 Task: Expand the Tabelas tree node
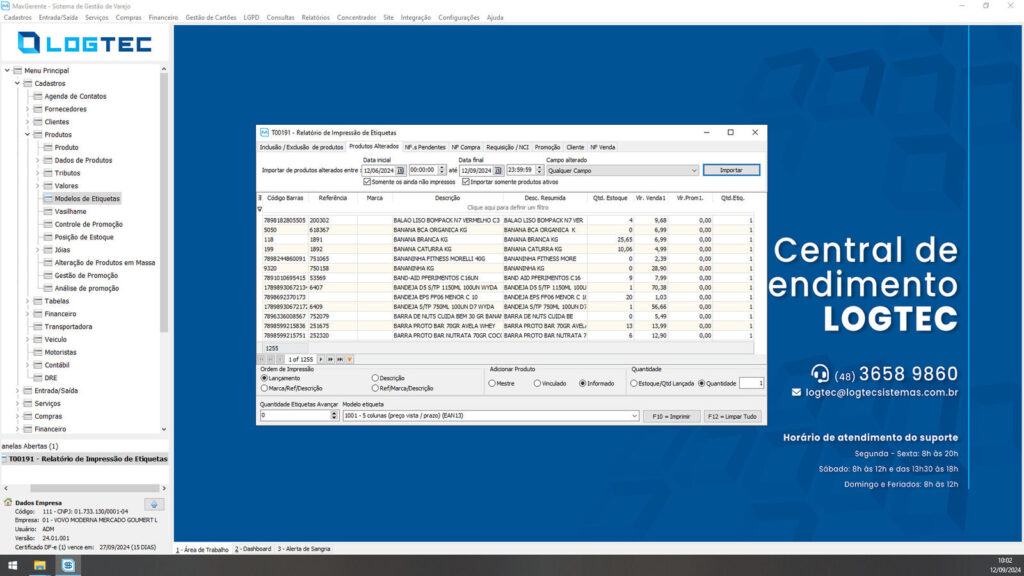[27, 301]
